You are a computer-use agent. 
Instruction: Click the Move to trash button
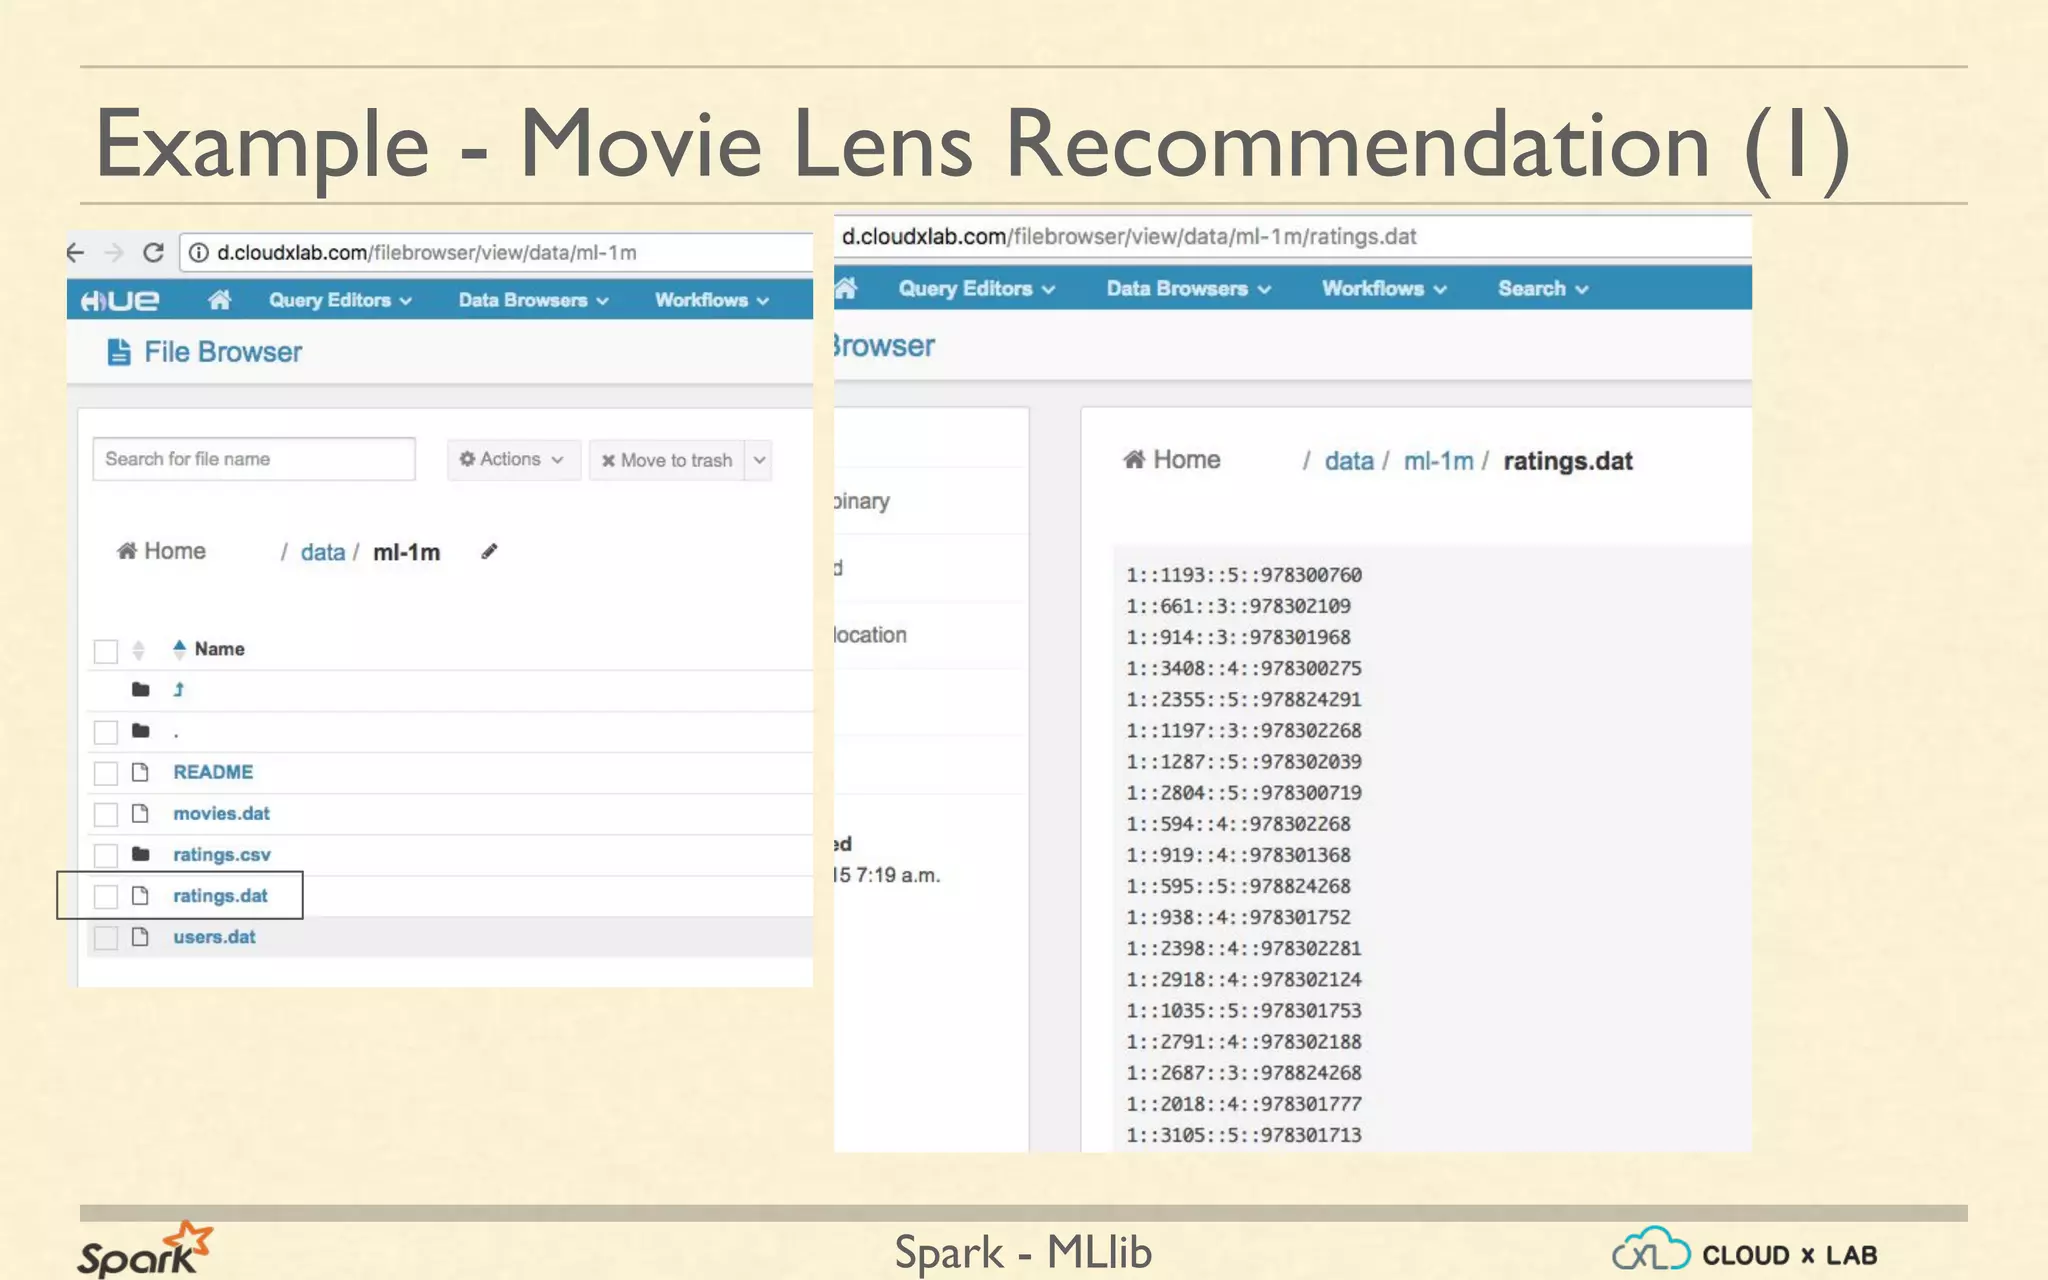[x=667, y=460]
